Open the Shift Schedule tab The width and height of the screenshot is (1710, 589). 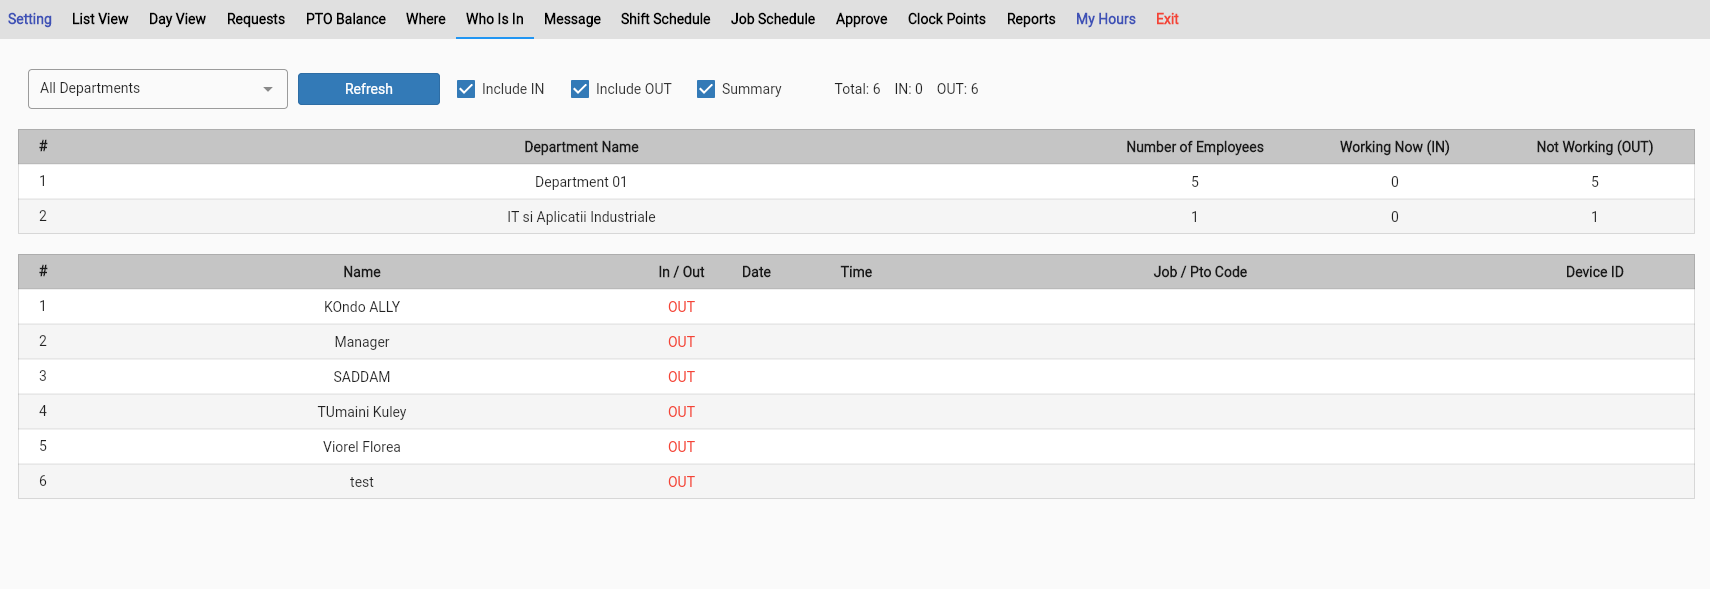665,19
